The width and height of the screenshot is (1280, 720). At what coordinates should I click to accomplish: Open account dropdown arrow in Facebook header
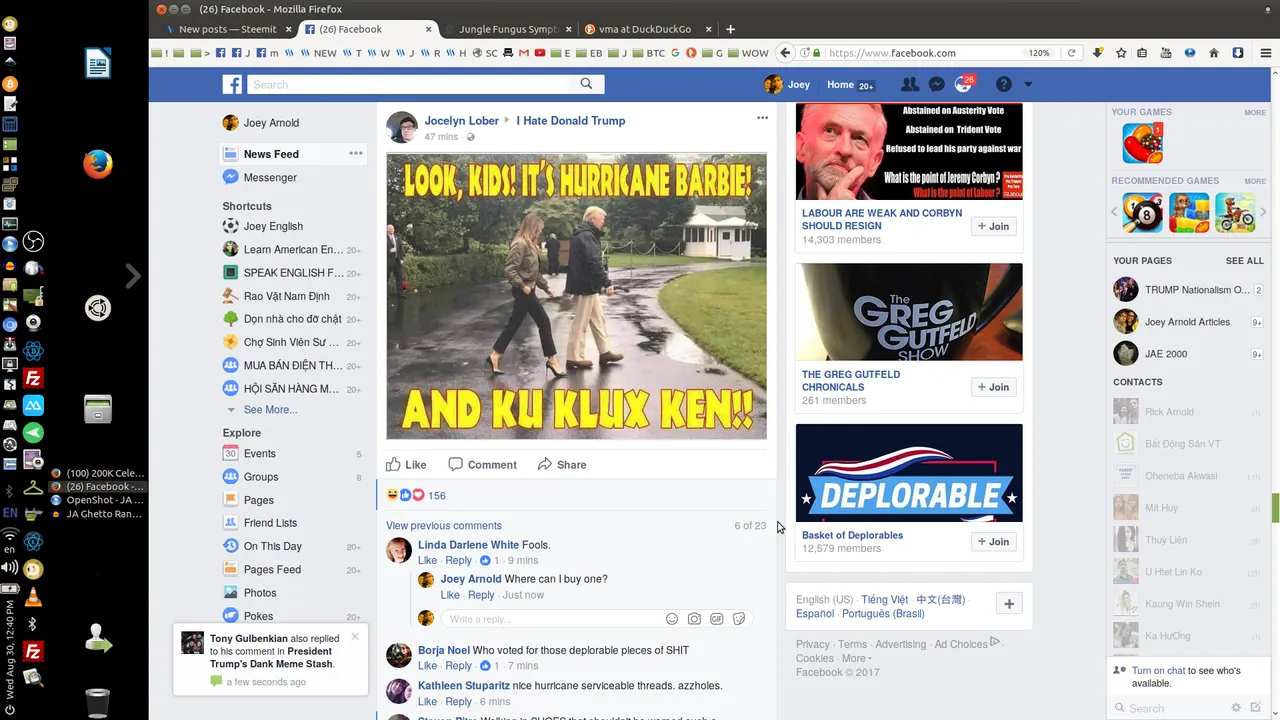click(x=1027, y=85)
